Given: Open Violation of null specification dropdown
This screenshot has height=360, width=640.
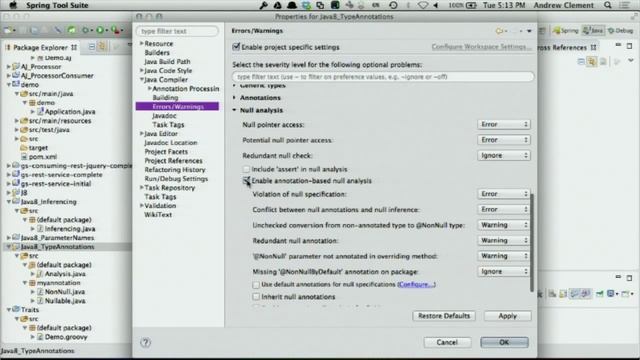Looking at the screenshot, I should (x=504, y=193).
